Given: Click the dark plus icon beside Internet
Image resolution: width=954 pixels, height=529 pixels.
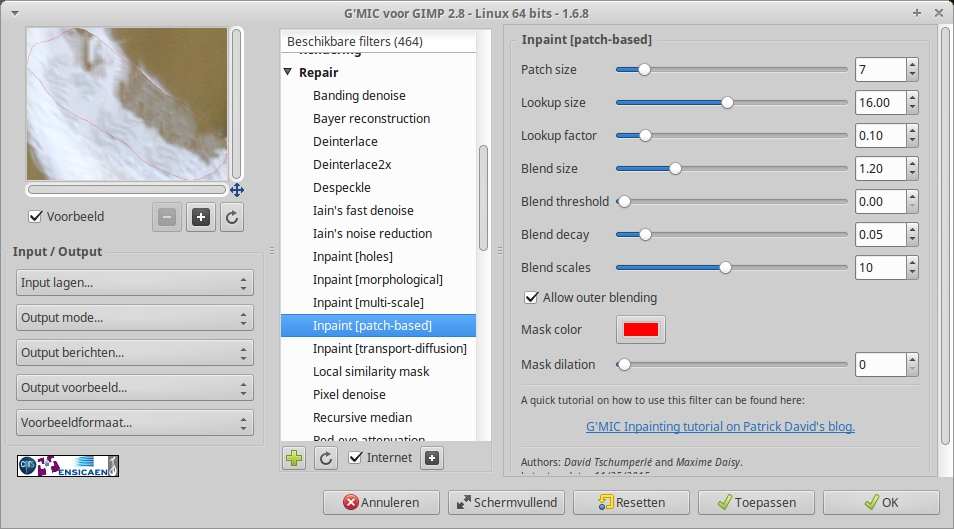Looking at the screenshot, I should 432,458.
